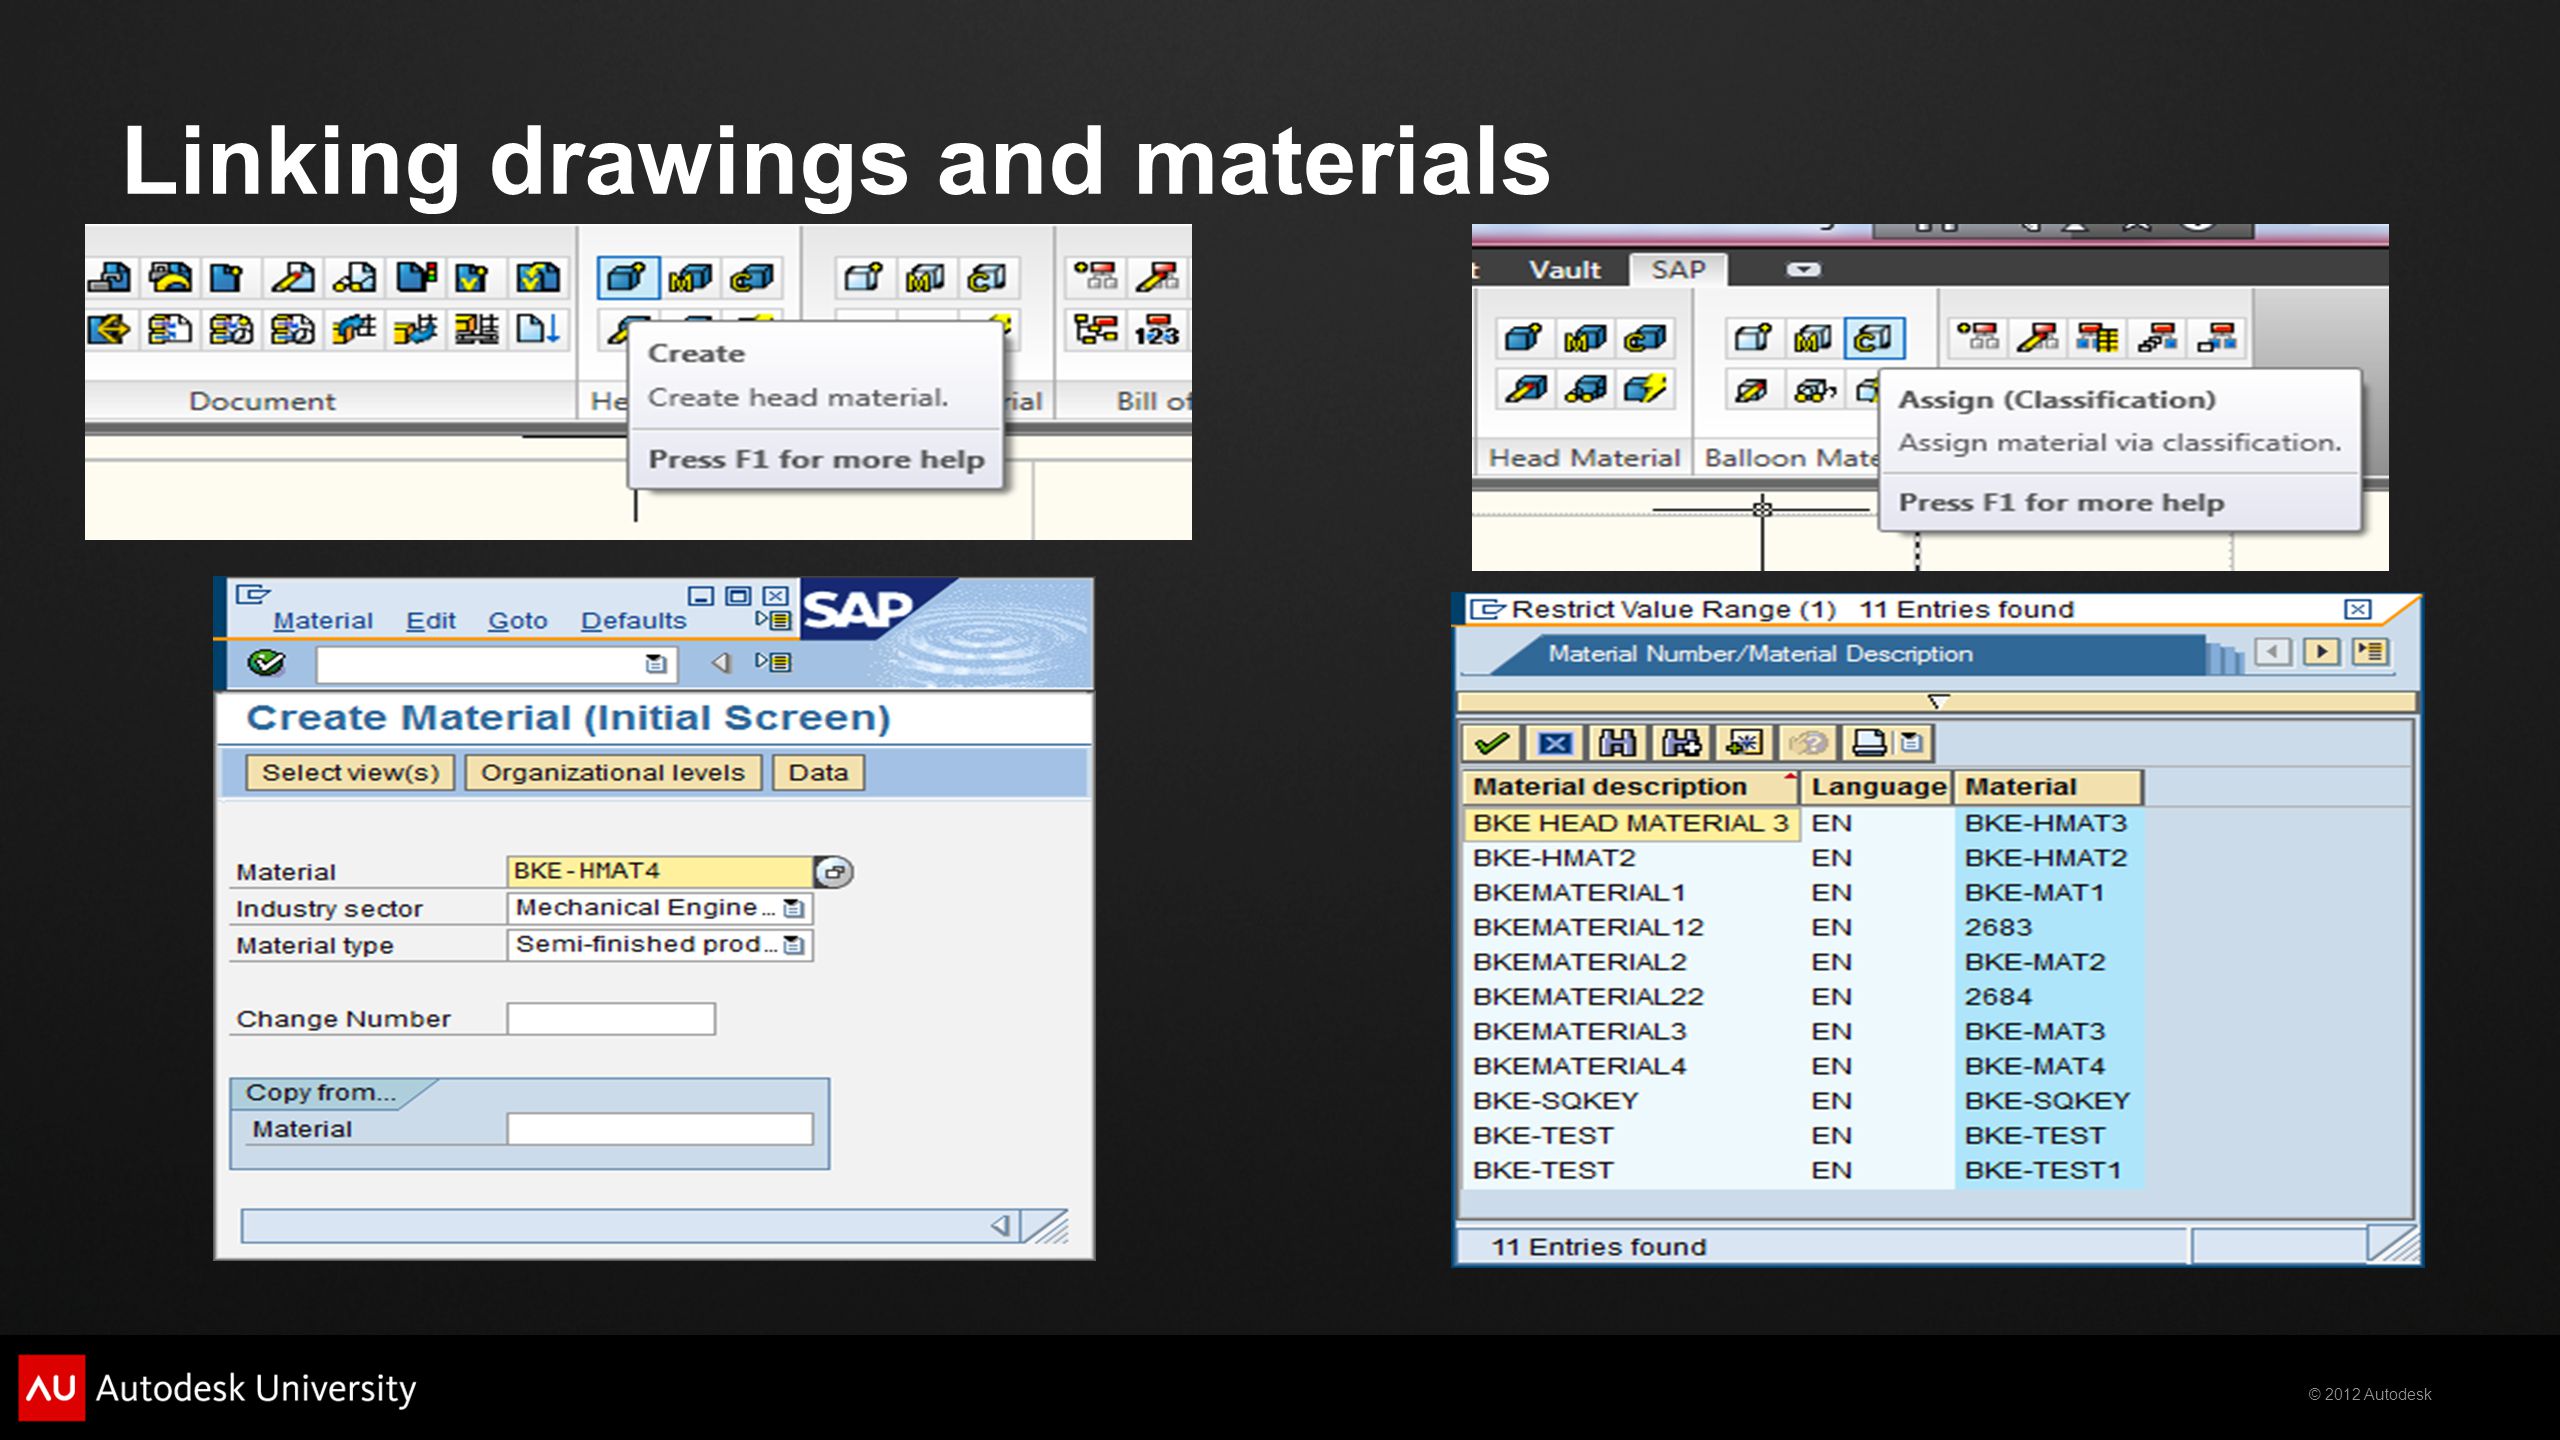Open the tab list icon in Restrict Value Range
This screenshot has height=1440, width=2560.
point(2371,653)
